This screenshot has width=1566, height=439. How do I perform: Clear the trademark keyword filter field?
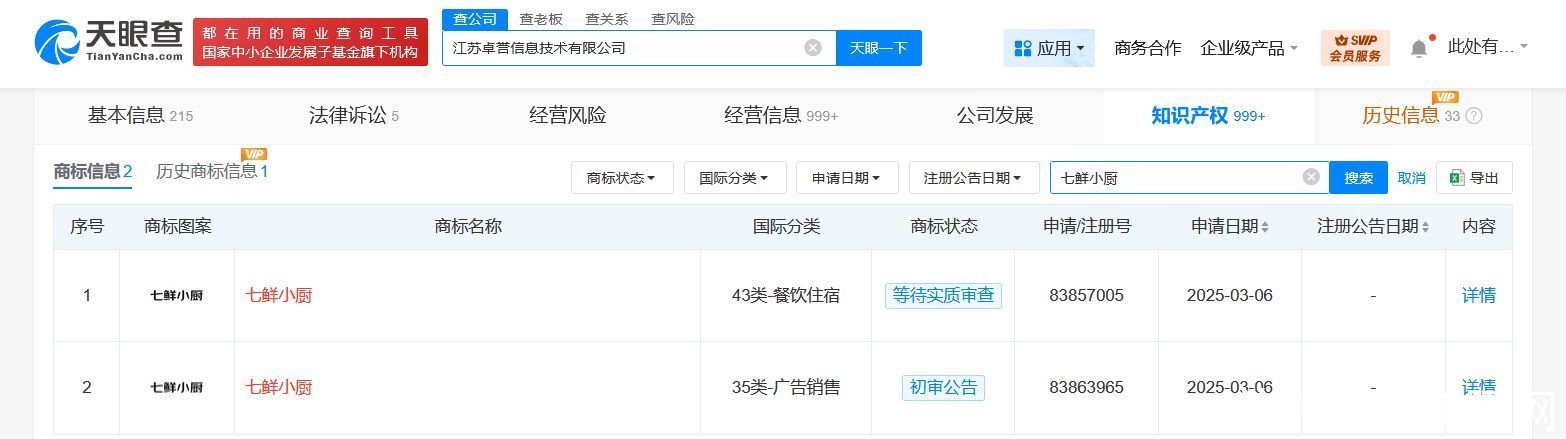(x=1311, y=178)
